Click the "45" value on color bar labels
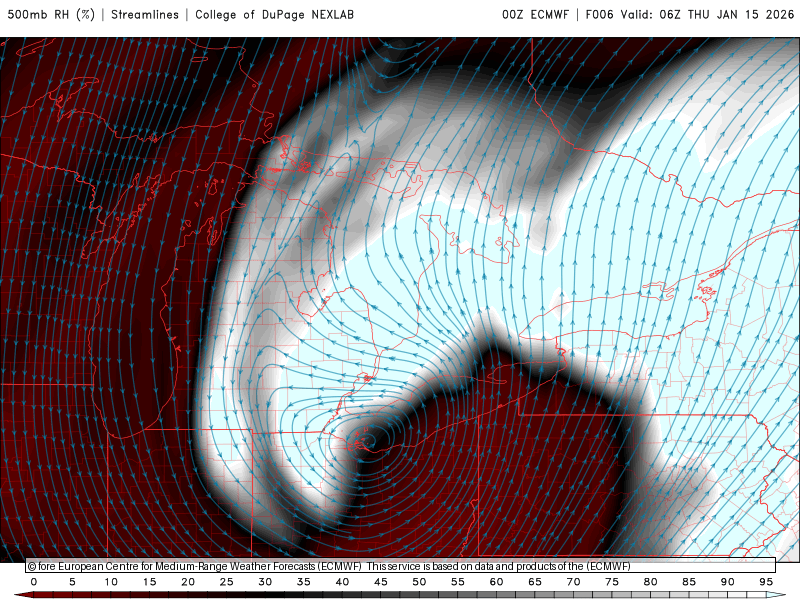The width and height of the screenshot is (800, 600). point(381,582)
